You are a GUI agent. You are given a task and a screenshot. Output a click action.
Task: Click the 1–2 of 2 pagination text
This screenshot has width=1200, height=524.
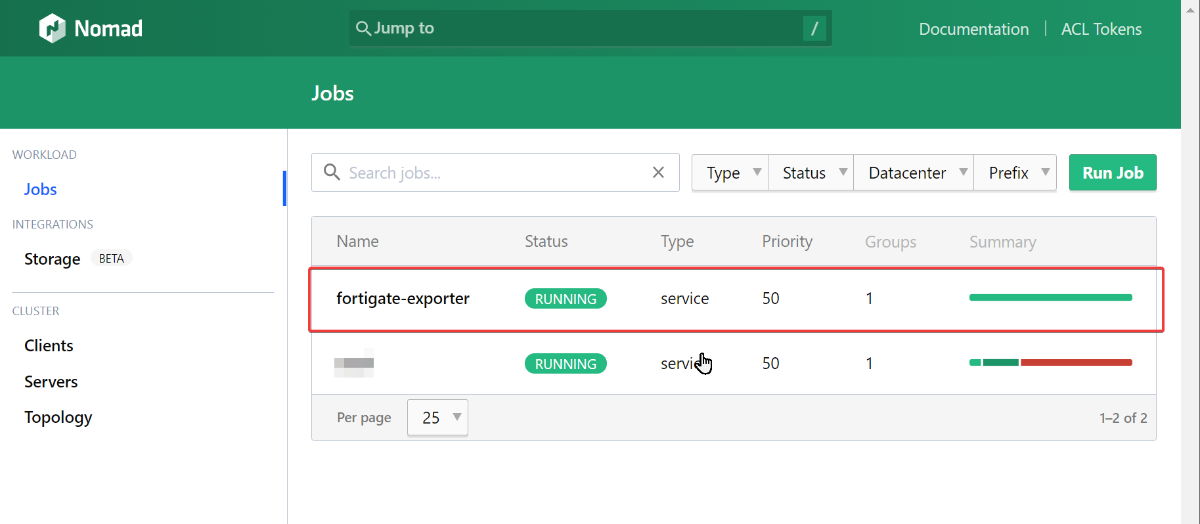pyautogui.click(x=1123, y=418)
